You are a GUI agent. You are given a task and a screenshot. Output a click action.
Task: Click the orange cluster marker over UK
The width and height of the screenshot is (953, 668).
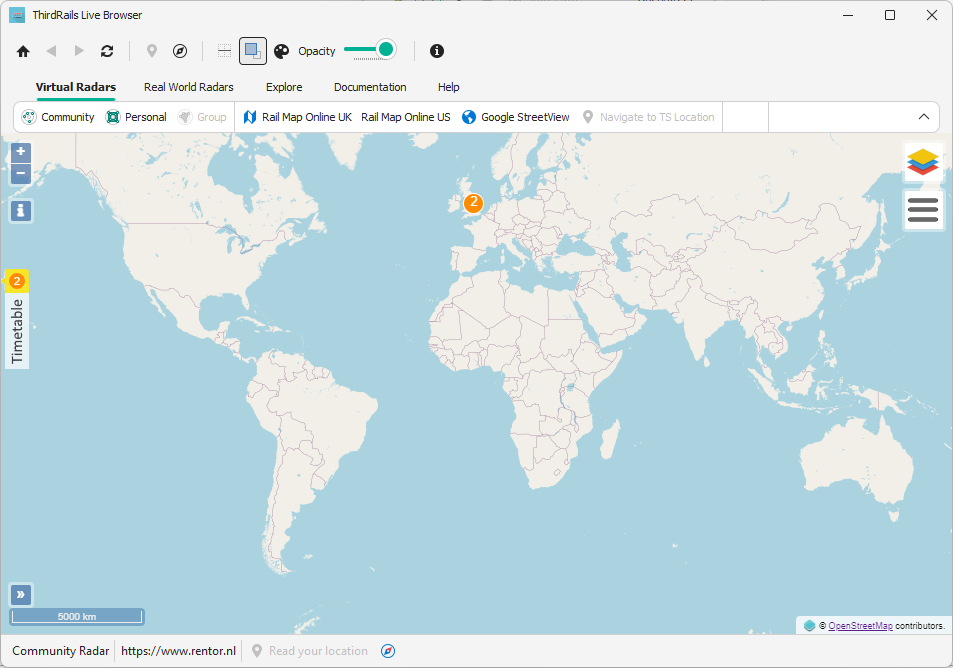click(473, 203)
